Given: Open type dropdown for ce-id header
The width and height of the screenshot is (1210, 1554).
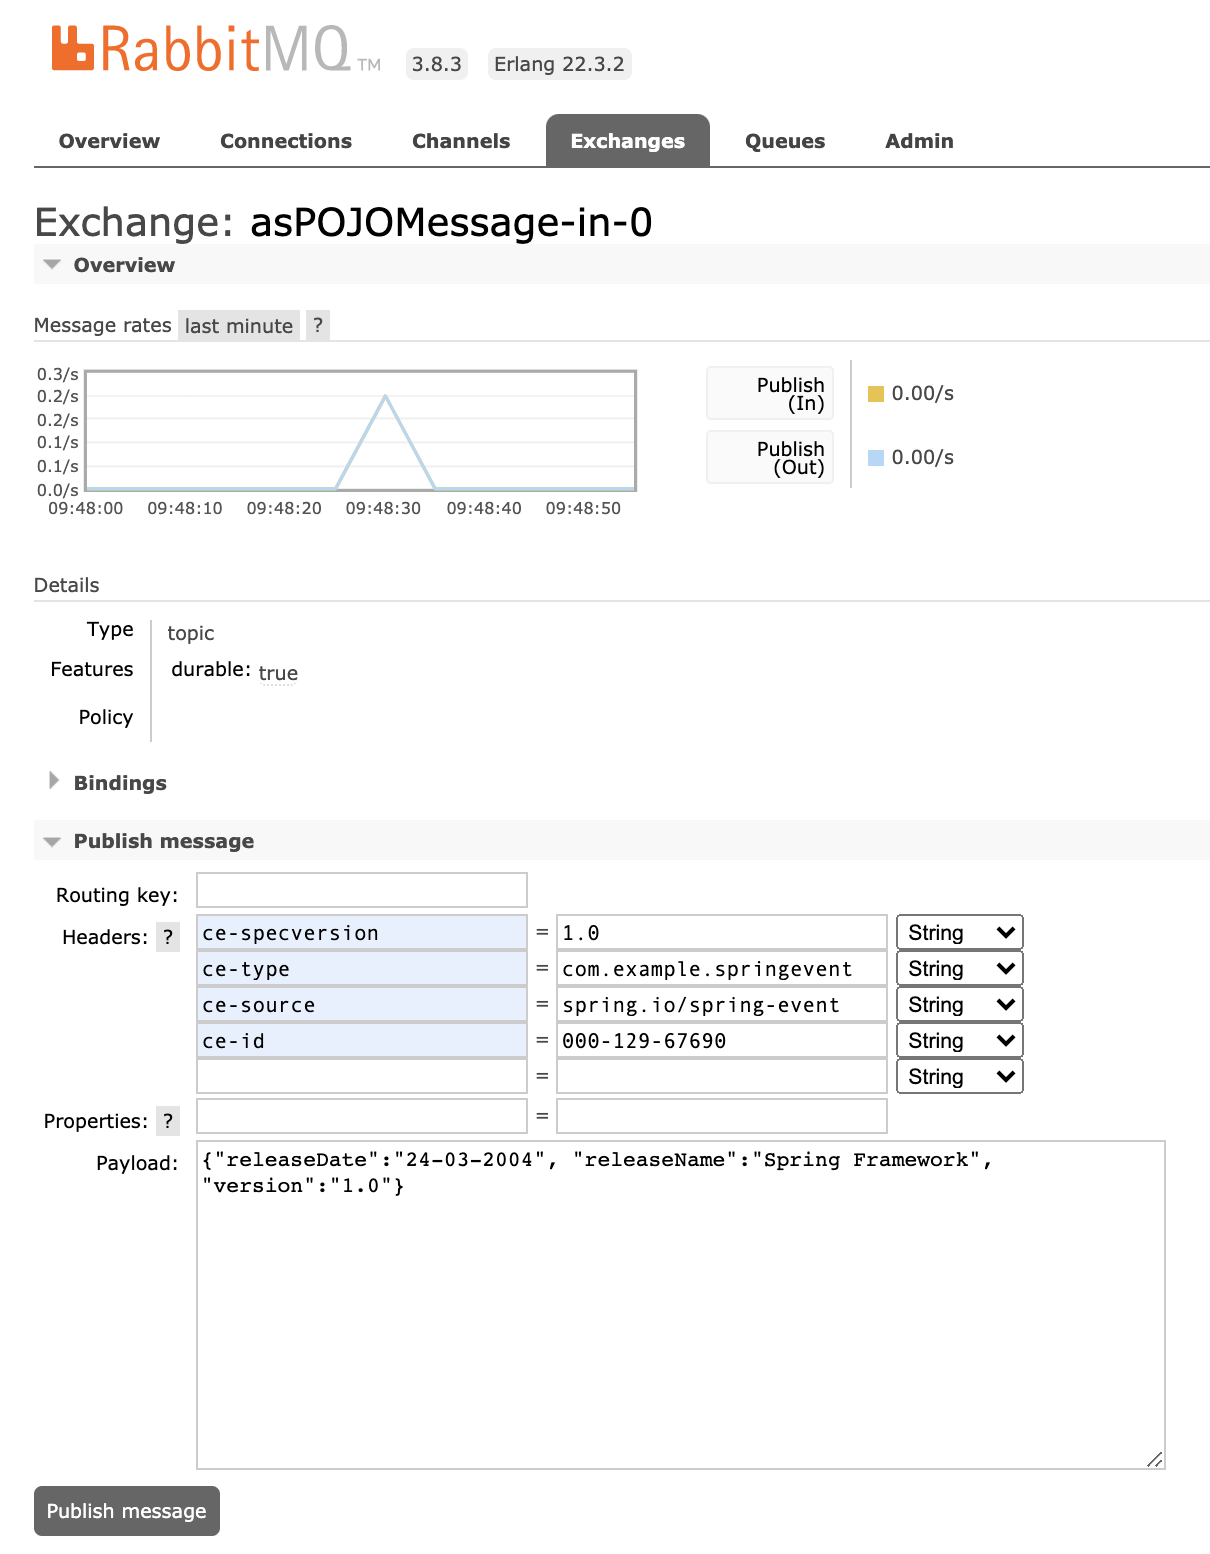Looking at the screenshot, I should pos(960,1040).
